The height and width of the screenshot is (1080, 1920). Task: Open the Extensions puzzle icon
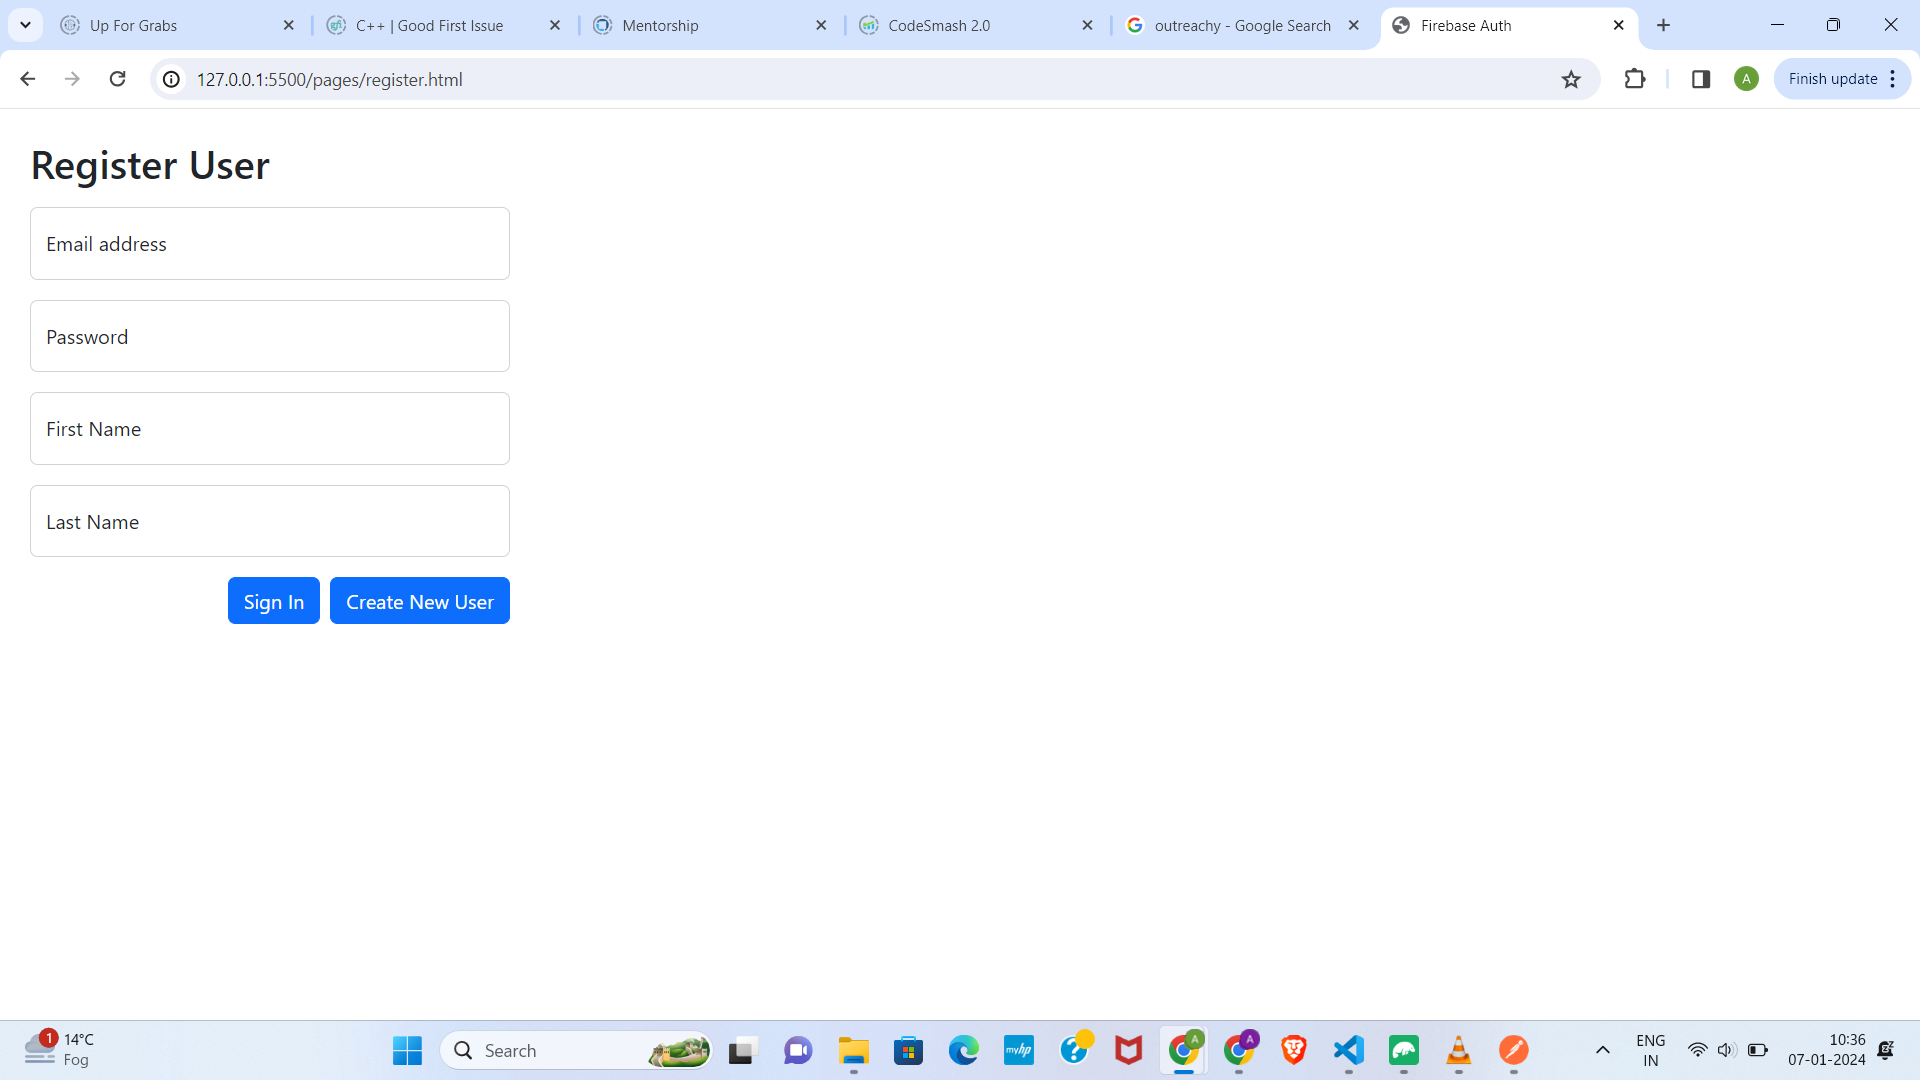pyautogui.click(x=1635, y=79)
